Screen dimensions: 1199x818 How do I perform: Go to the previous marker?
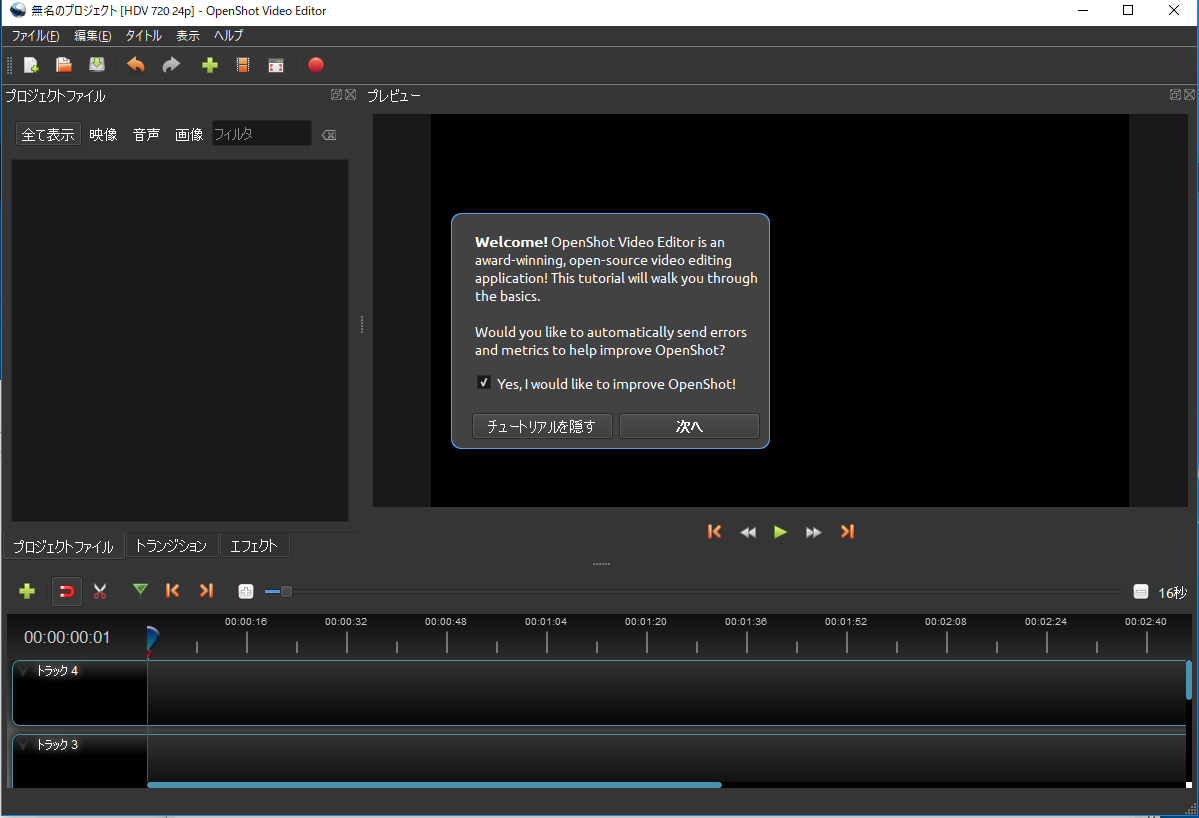click(173, 590)
